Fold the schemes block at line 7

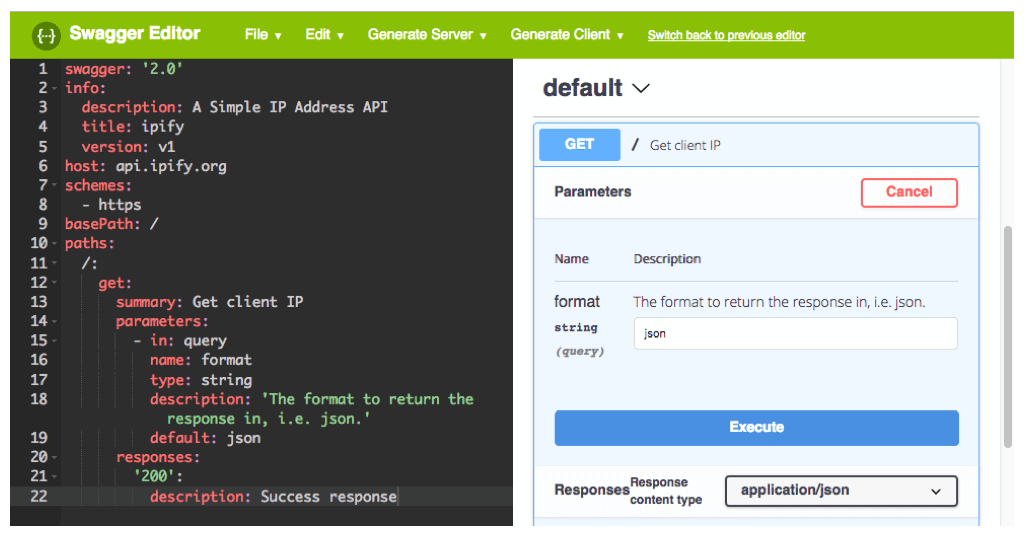point(54,186)
